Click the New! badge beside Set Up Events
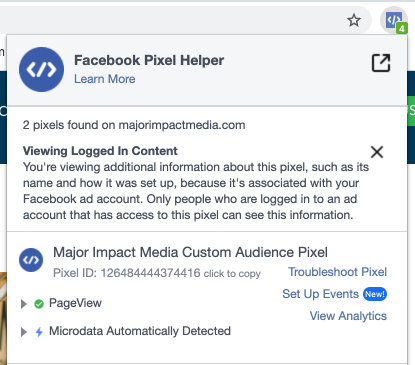 (x=375, y=294)
